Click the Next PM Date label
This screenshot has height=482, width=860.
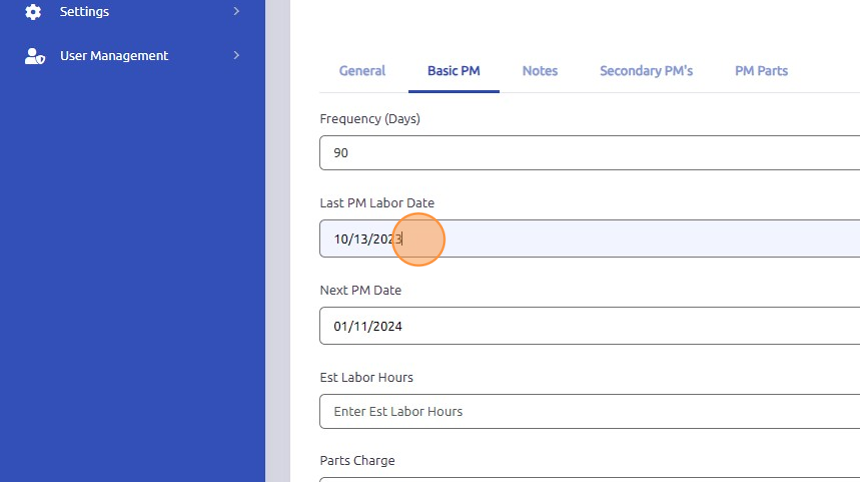pyautogui.click(x=361, y=290)
